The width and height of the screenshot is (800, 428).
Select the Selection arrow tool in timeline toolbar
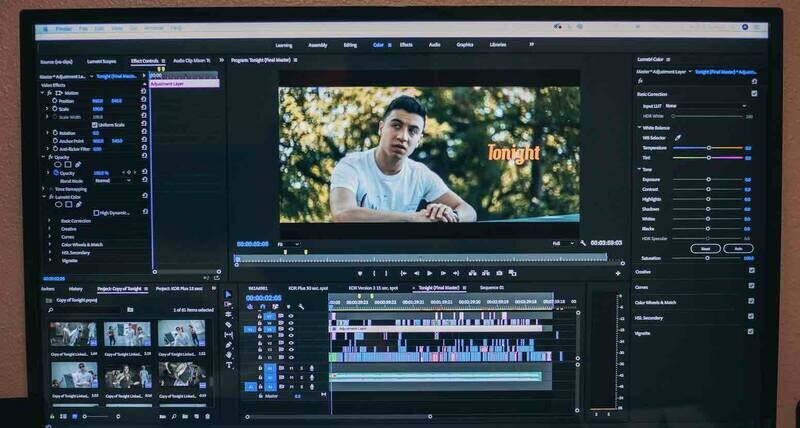[228, 294]
